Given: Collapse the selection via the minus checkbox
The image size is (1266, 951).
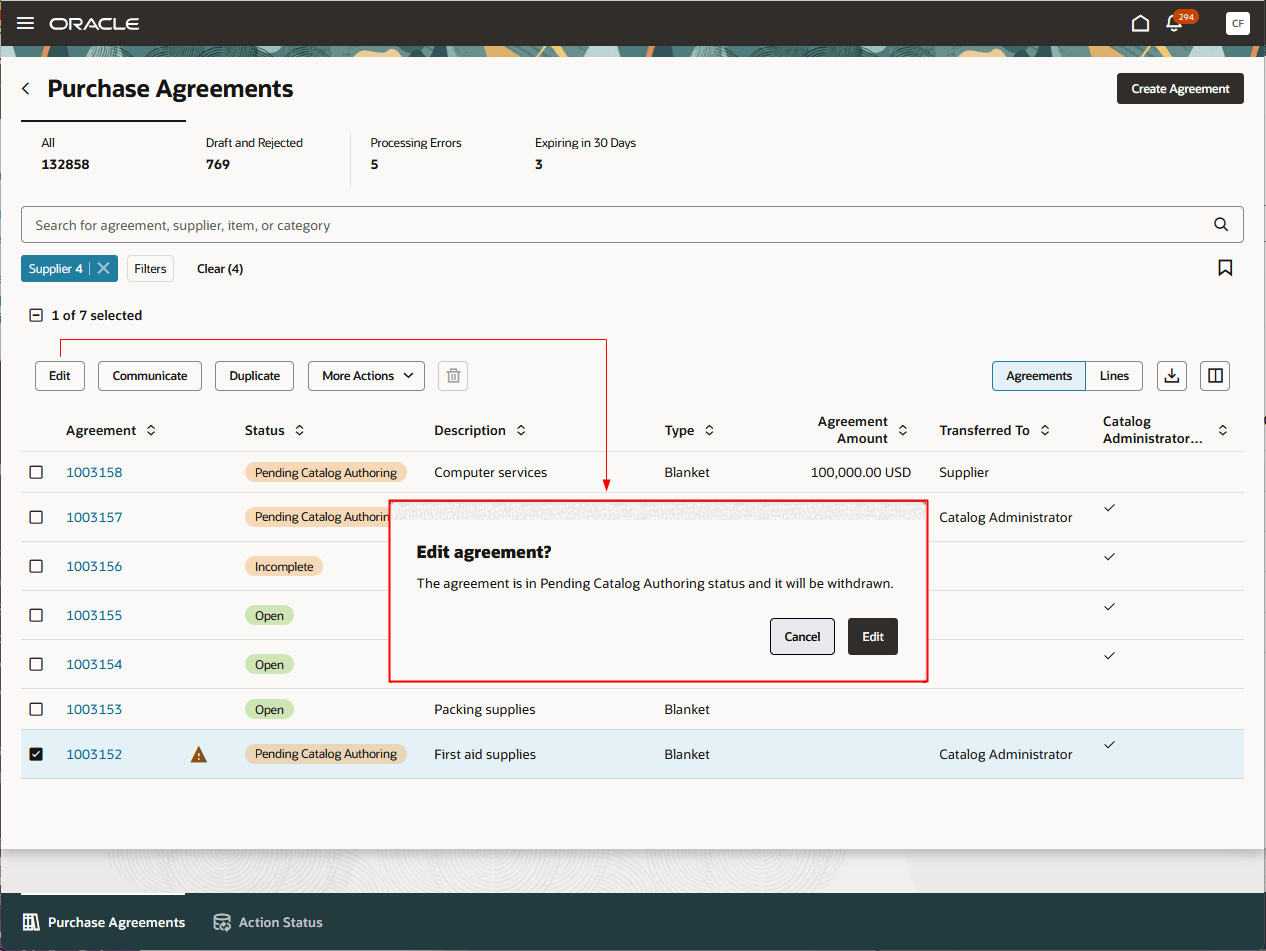Looking at the screenshot, I should click(36, 314).
